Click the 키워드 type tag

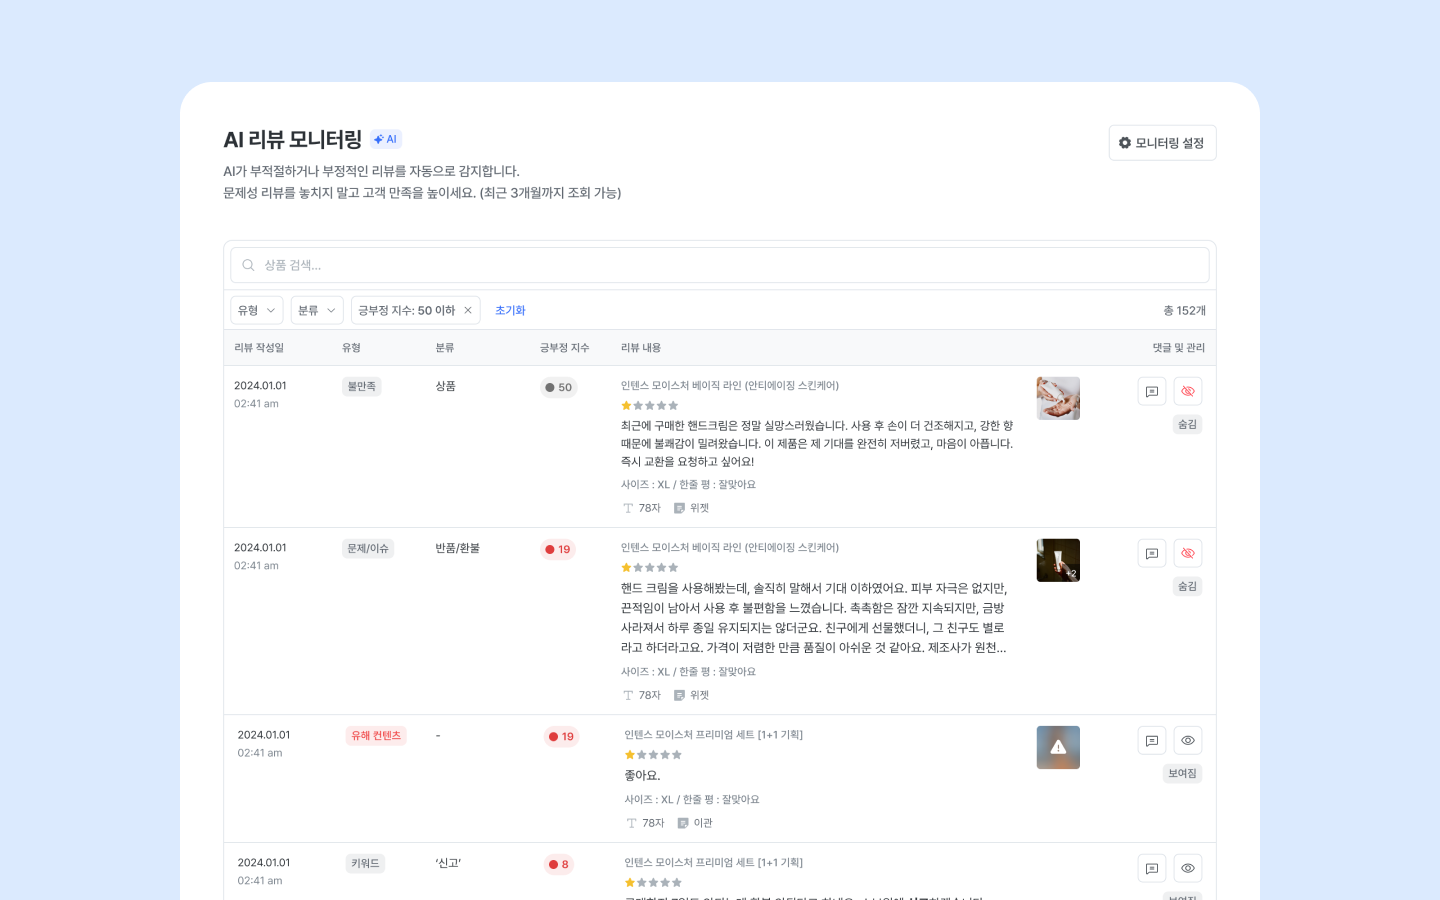365,863
